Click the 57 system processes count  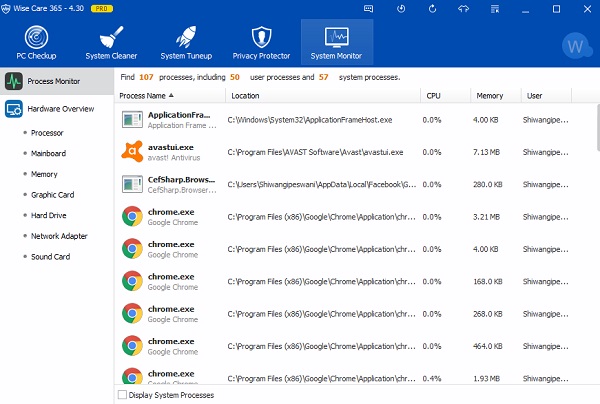(323, 77)
